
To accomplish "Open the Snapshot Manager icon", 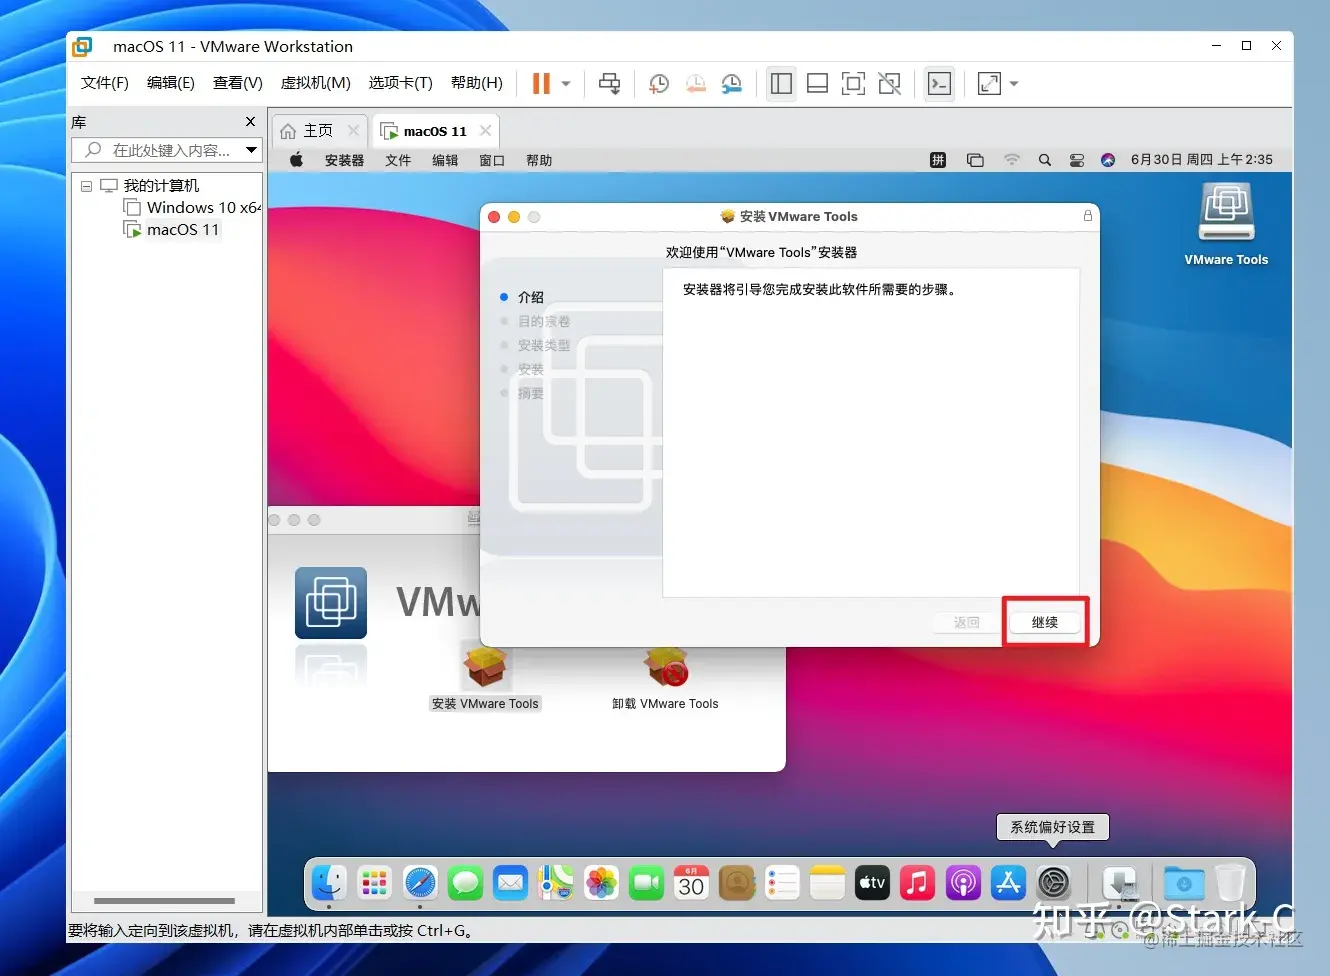I will tap(732, 84).
